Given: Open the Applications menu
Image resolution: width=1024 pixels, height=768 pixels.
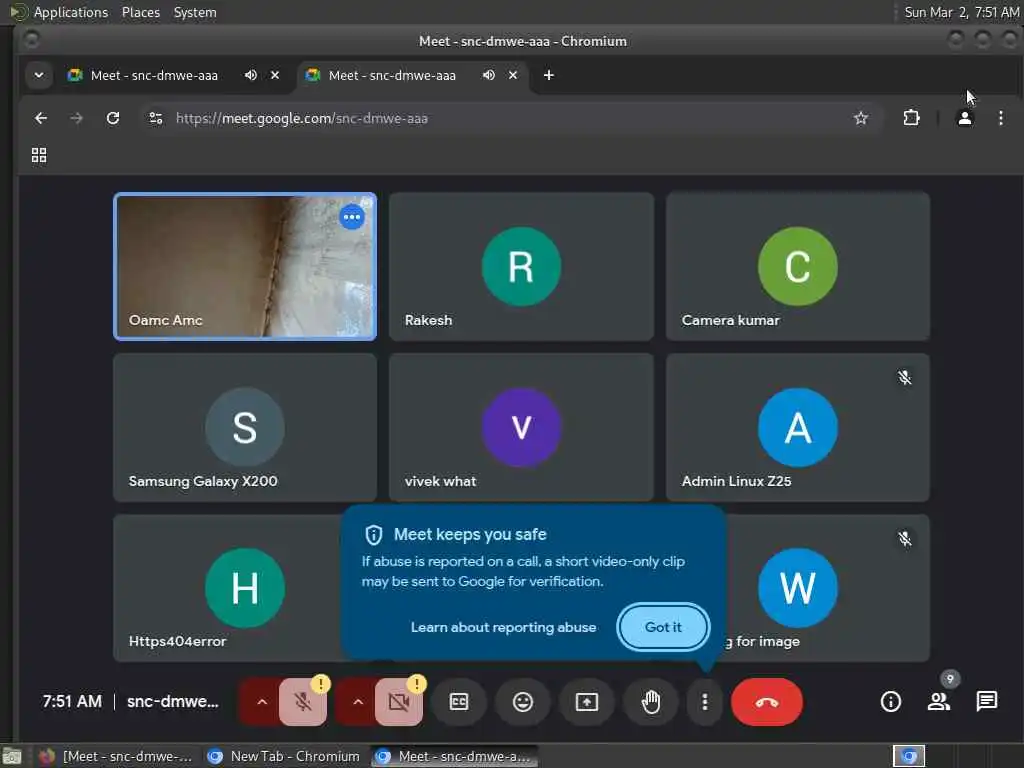Looking at the screenshot, I should (59, 12).
